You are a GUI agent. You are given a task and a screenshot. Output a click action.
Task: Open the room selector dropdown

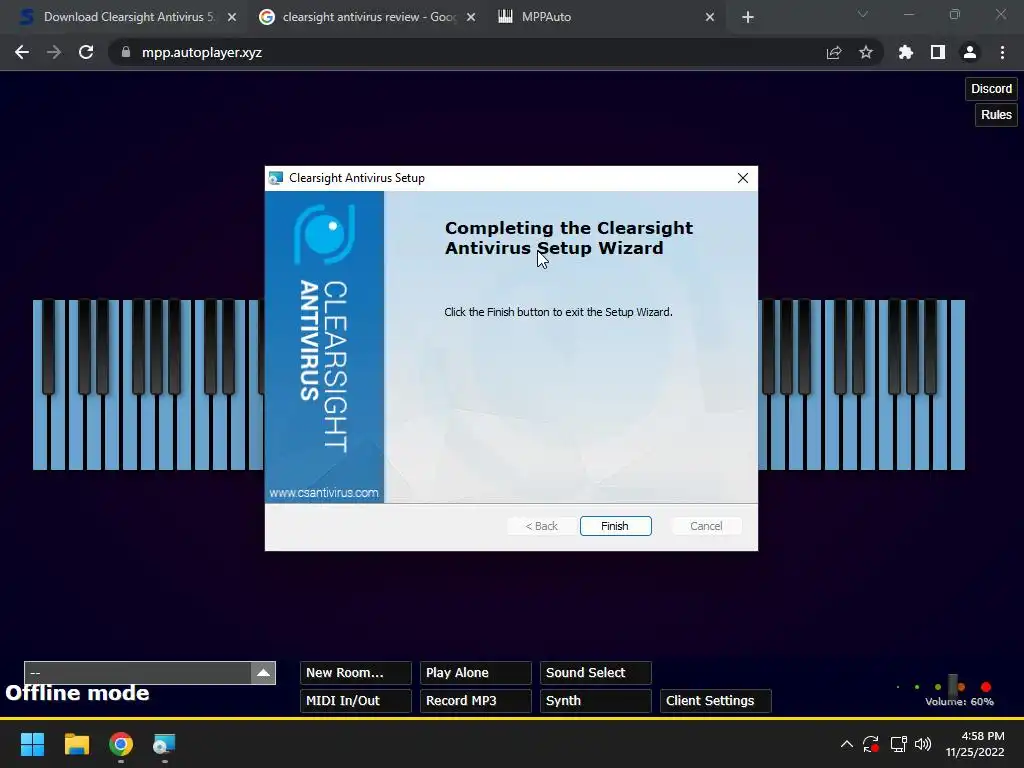(150, 673)
